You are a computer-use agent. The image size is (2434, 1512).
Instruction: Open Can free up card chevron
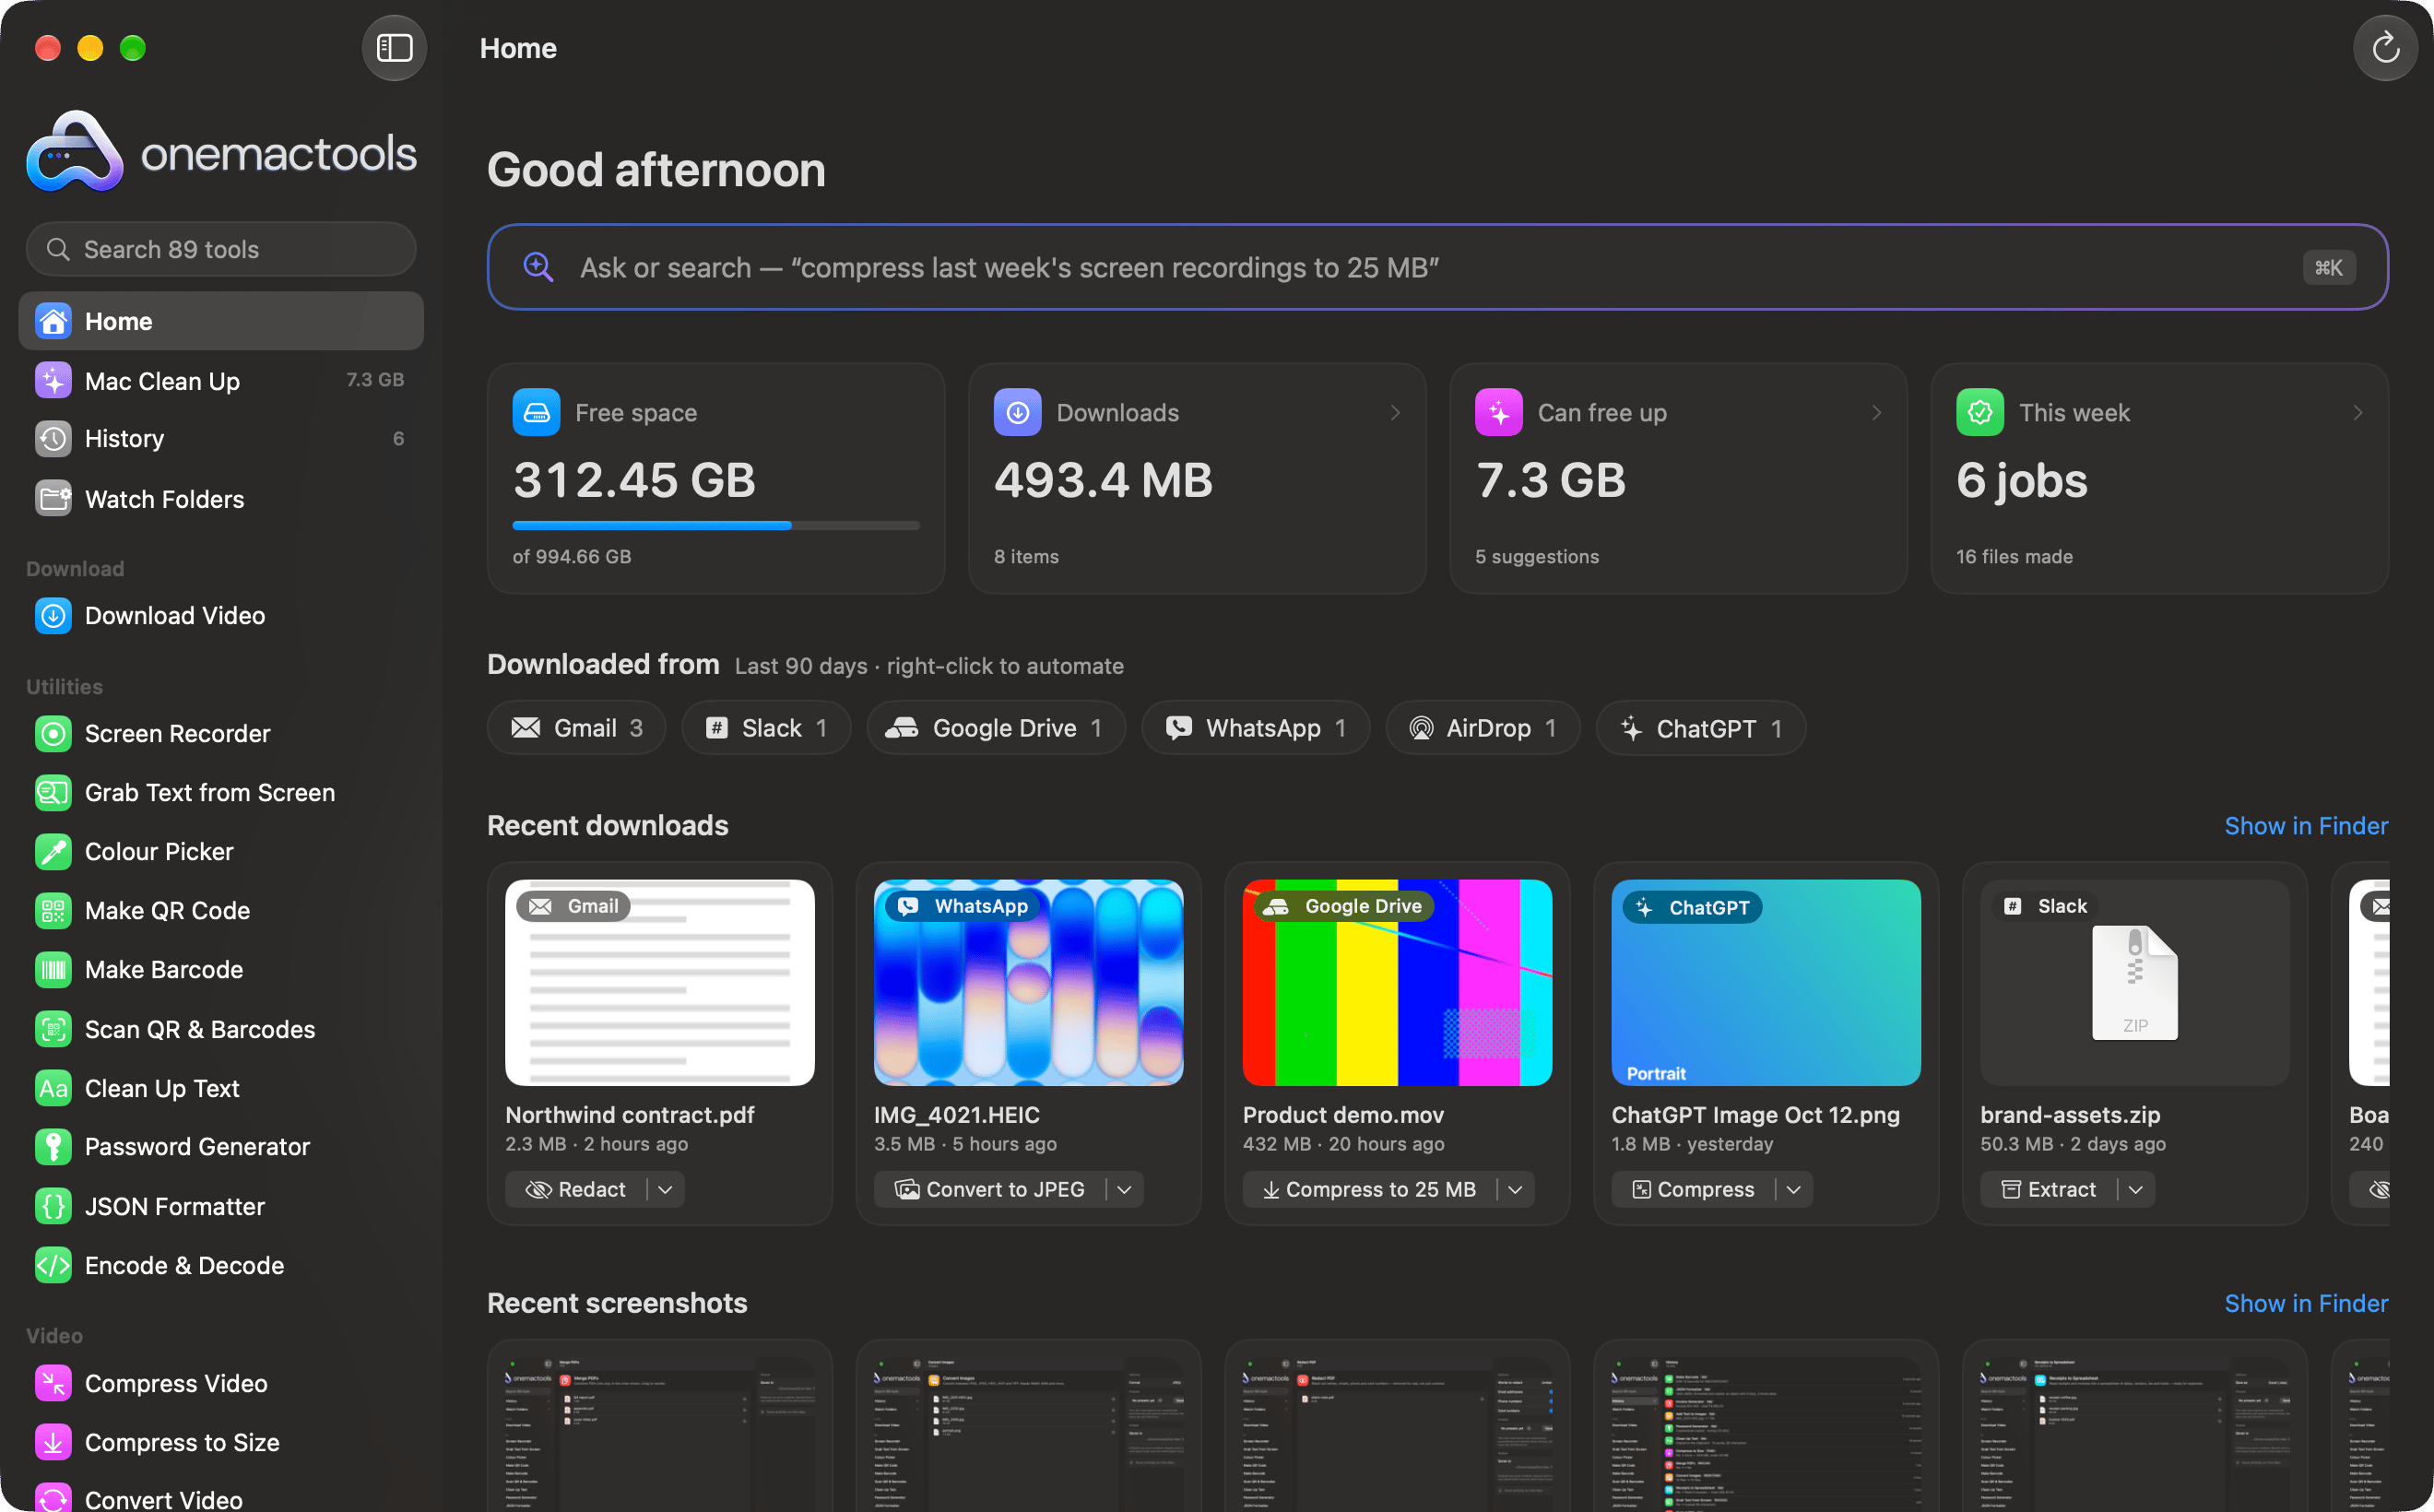tap(1876, 413)
